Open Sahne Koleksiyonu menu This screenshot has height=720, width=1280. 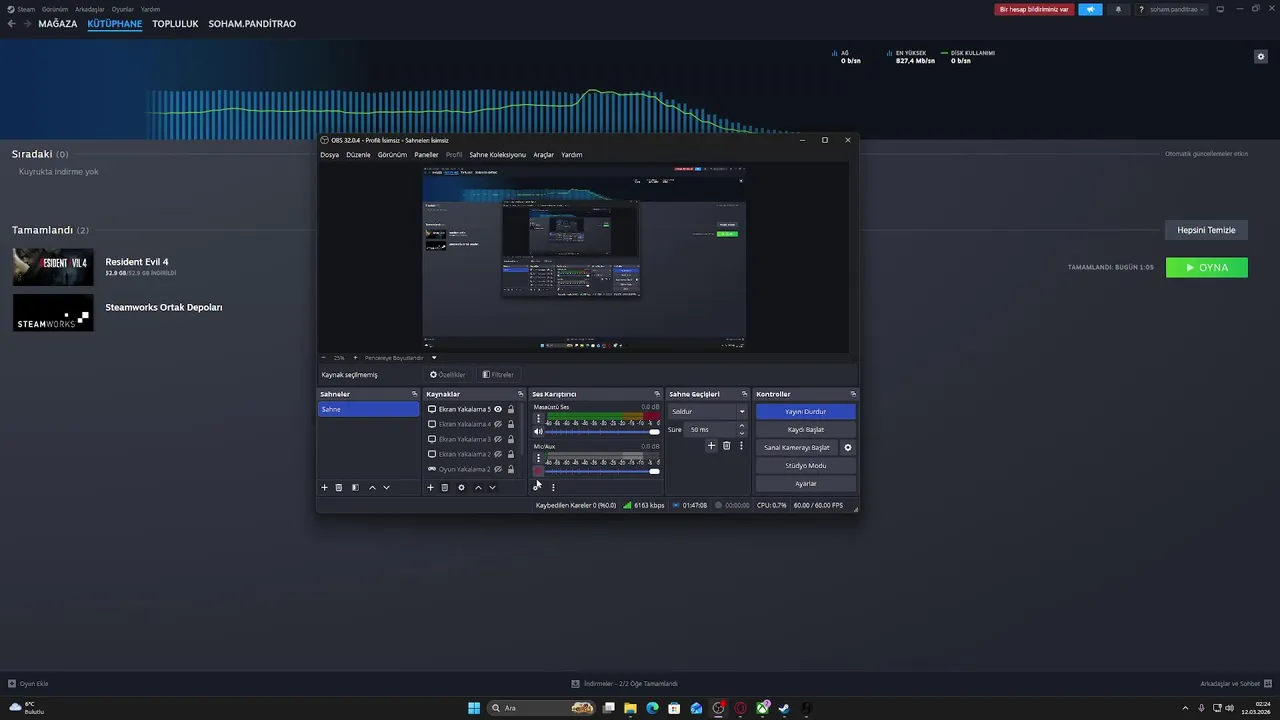point(497,155)
